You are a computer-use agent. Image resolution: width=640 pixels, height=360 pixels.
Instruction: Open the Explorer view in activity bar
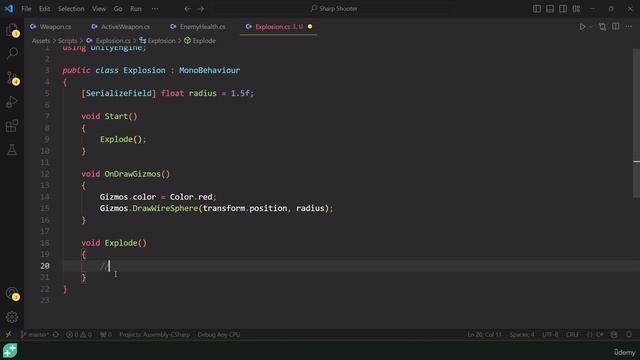tap(12, 30)
